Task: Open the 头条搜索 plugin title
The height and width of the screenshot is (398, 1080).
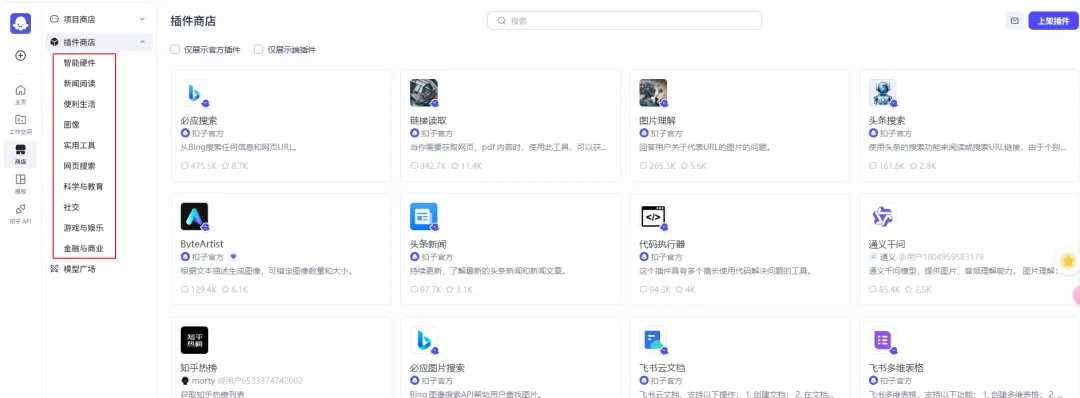Action: click(888, 121)
